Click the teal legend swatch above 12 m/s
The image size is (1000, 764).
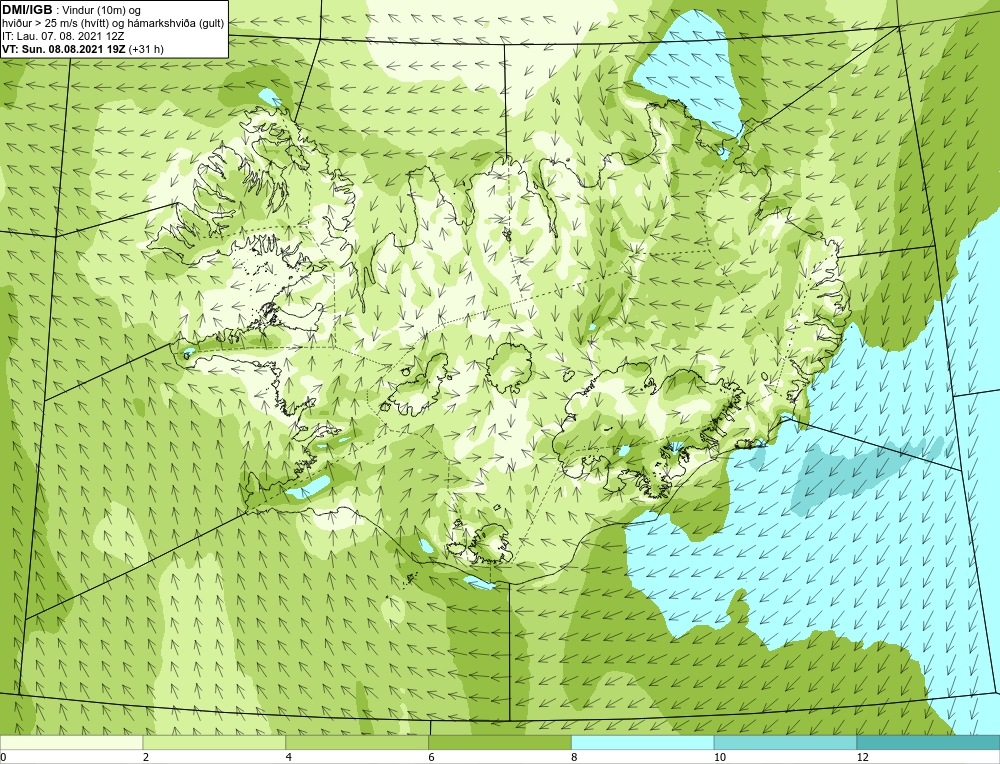click(929, 743)
